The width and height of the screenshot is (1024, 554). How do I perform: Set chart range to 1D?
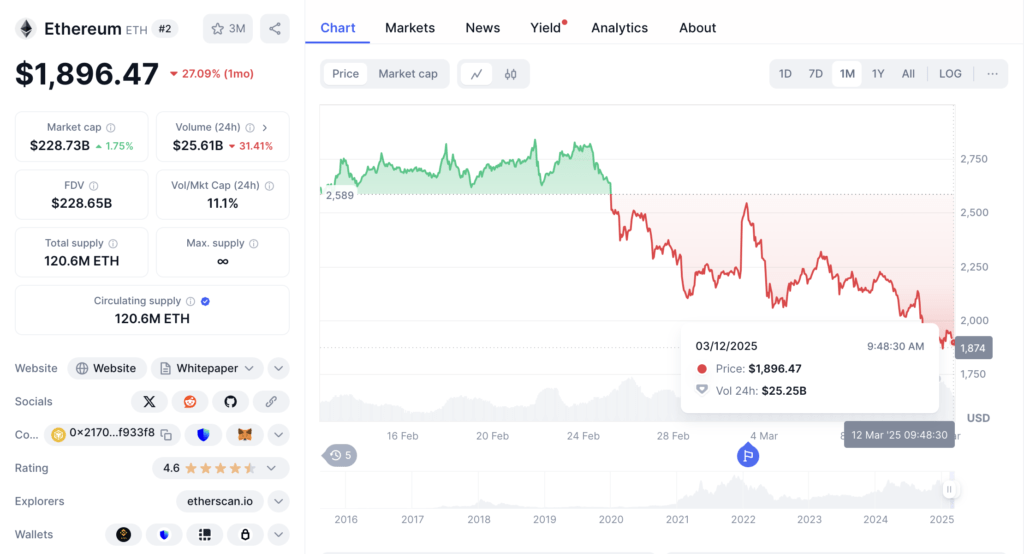tap(786, 74)
